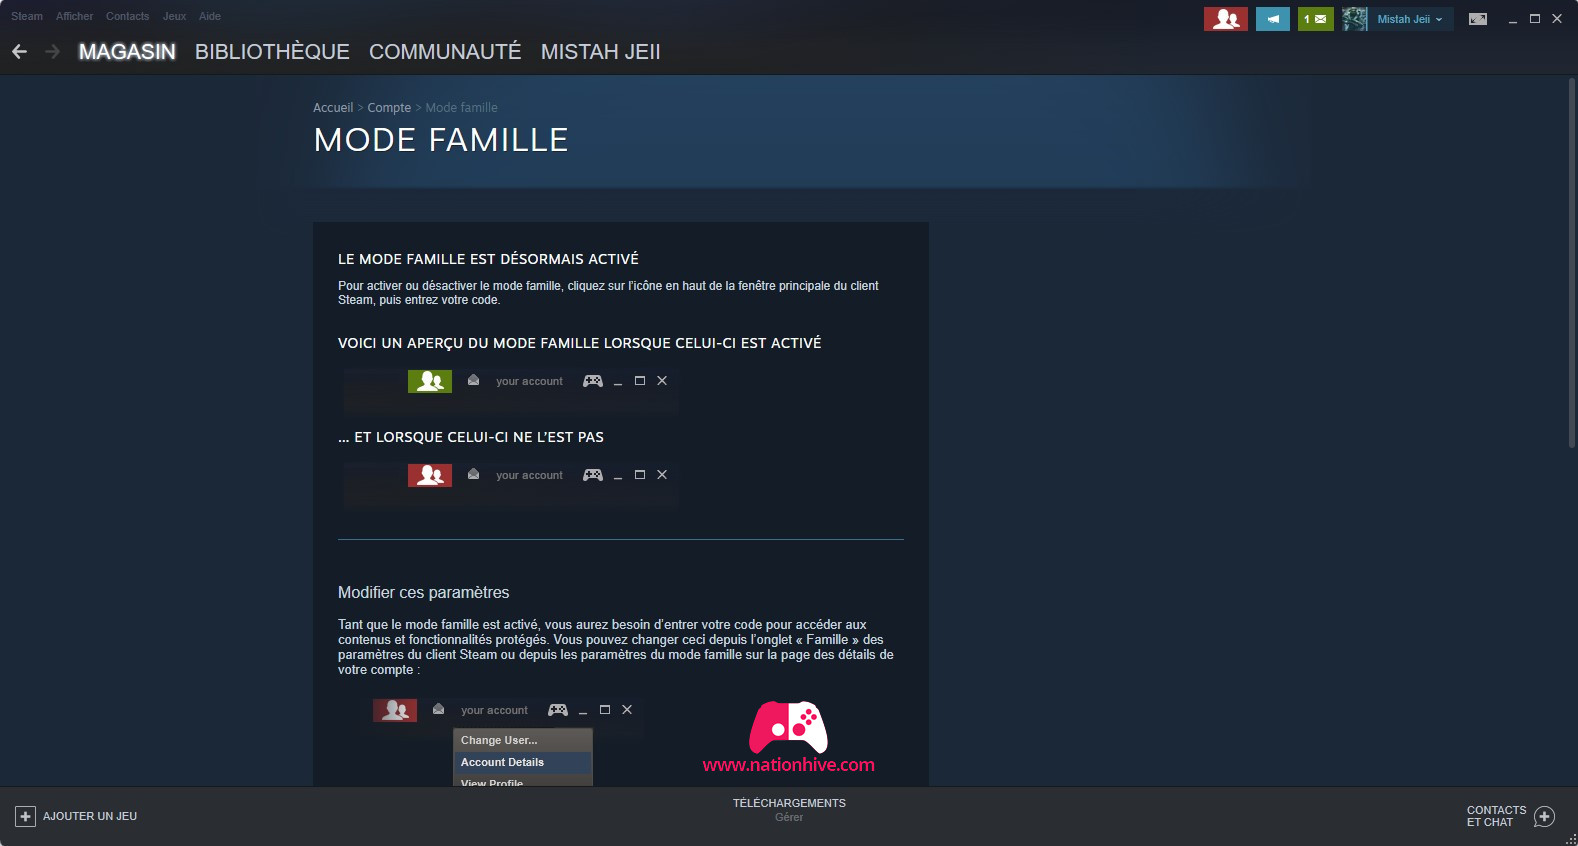This screenshot has height=846, width=1578.
Task: Open the Afficher menu
Action: pyautogui.click(x=74, y=16)
